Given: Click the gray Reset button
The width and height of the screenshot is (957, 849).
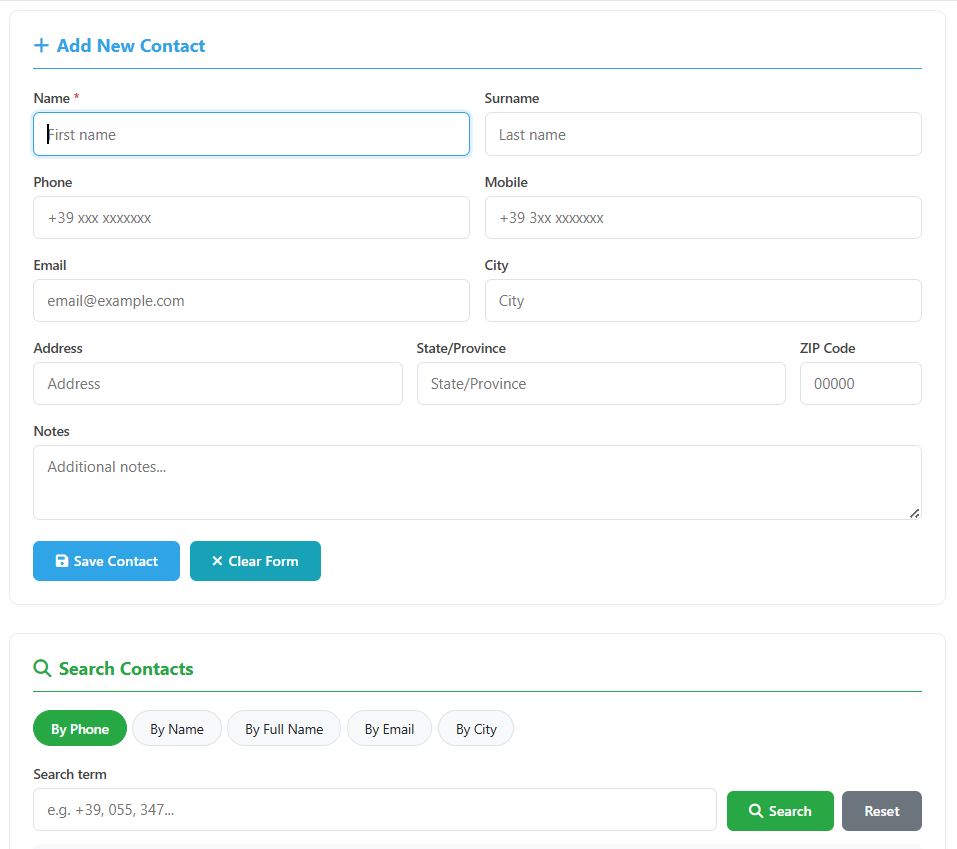Looking at the screenshot, I should click(x=881, y=810).
